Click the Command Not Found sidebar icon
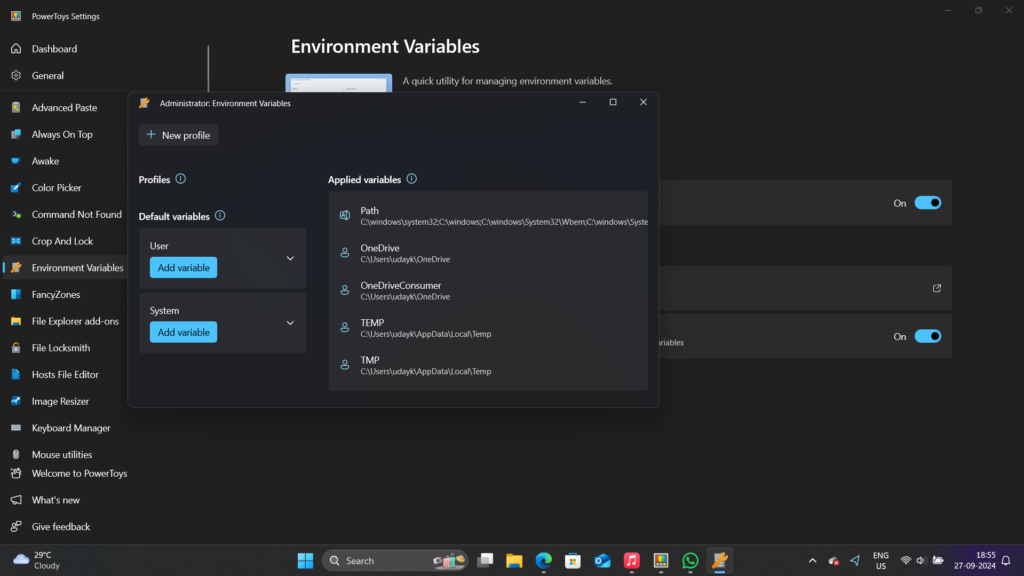The image size is (1024, 576). [16, 214]
